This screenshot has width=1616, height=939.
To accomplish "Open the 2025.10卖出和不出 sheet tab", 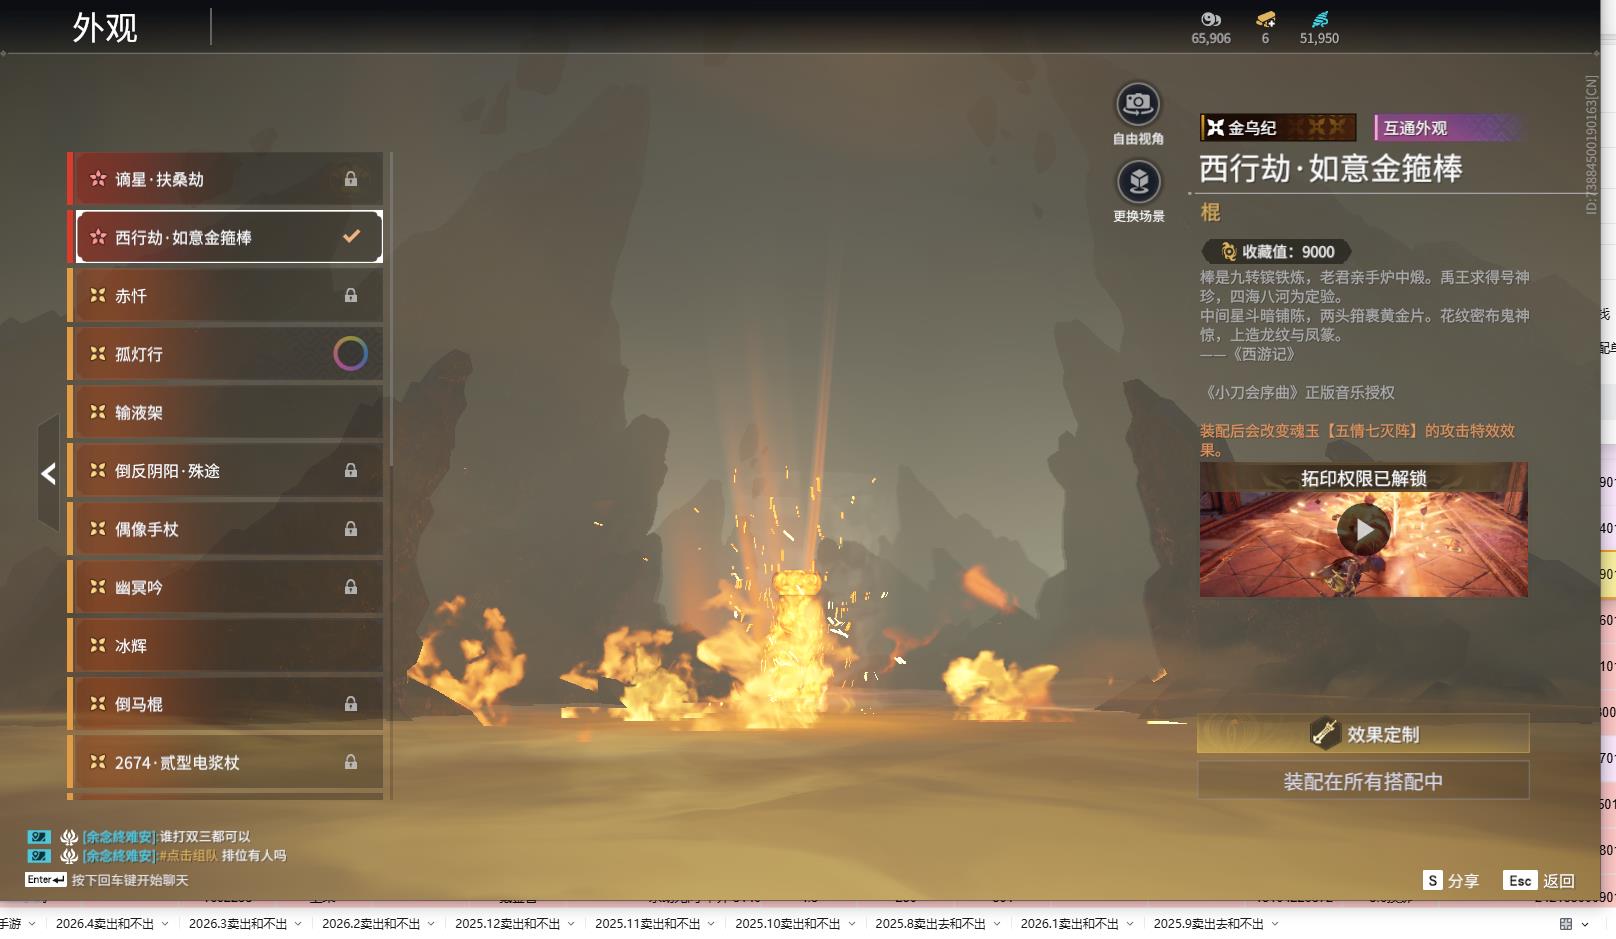I will pyautogui.click(x=787, y=924).
